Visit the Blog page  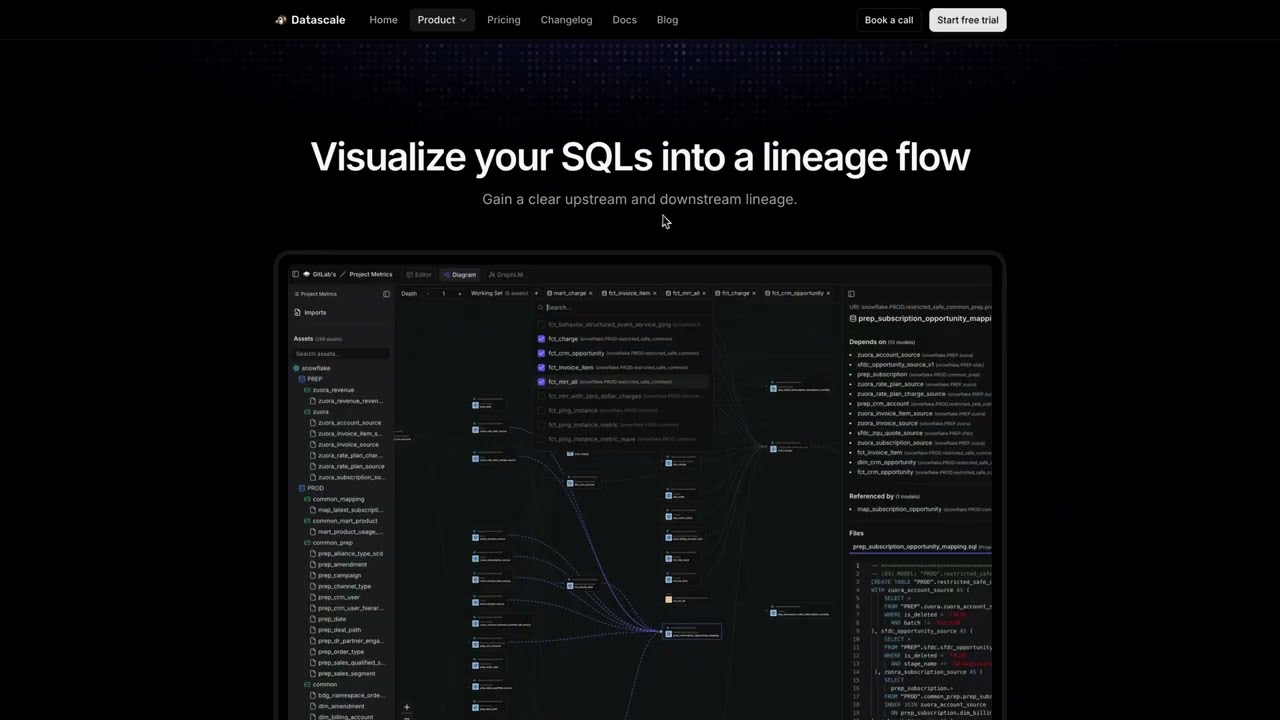point(667,20)
